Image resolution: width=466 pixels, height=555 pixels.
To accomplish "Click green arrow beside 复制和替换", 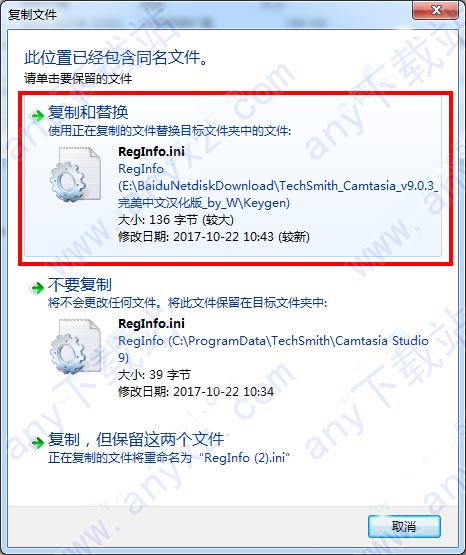I will [x=37, y=115].
